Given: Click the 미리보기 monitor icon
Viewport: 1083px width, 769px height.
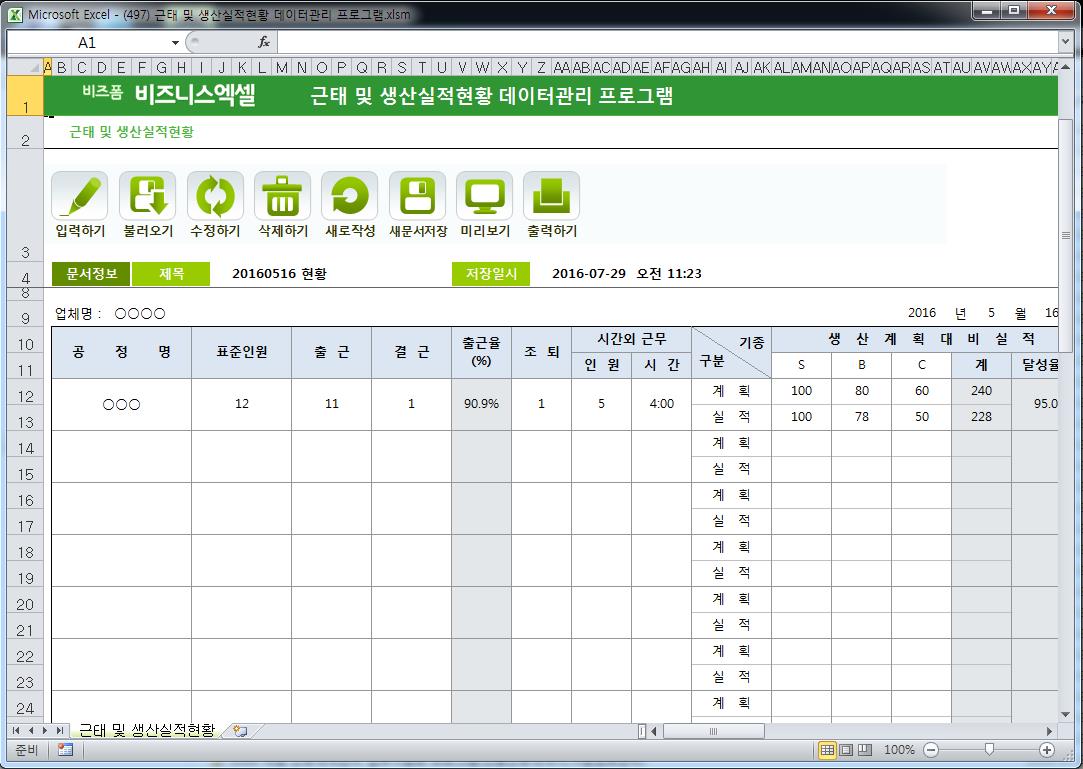Looking at the screenshot, I should click(x=485, y=196).
